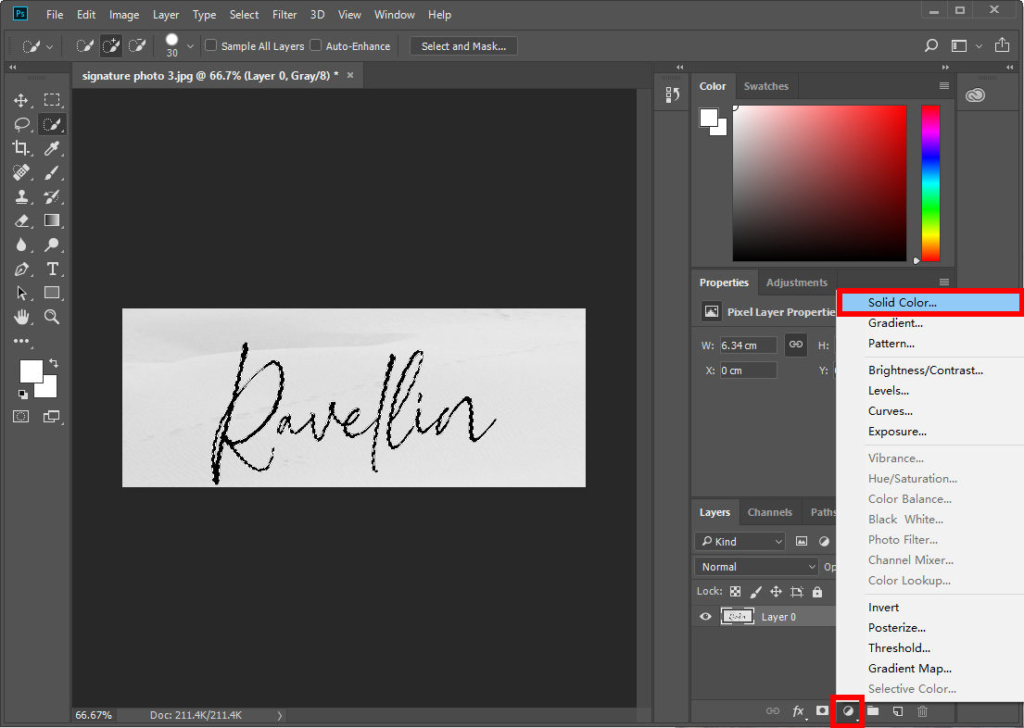Open the Add layer style fx menu

(797, 711)
